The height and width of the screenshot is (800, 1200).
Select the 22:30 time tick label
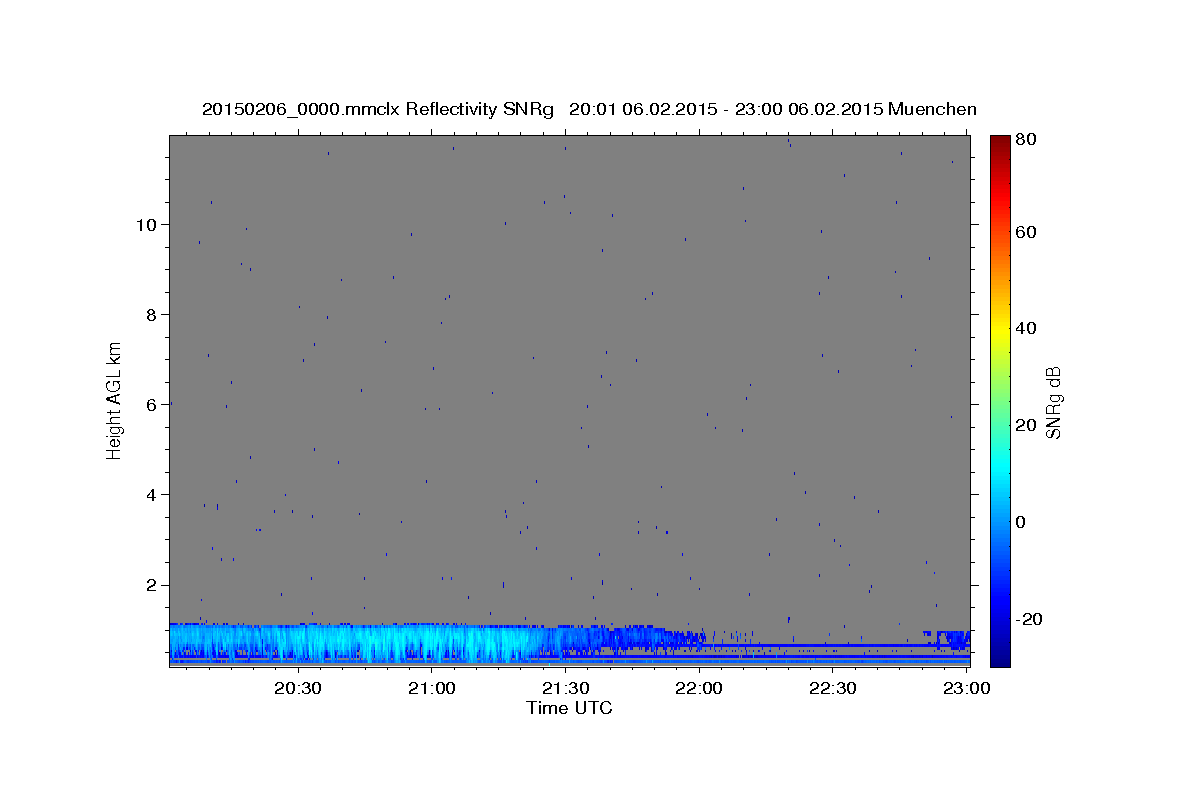tap(832, 688)
